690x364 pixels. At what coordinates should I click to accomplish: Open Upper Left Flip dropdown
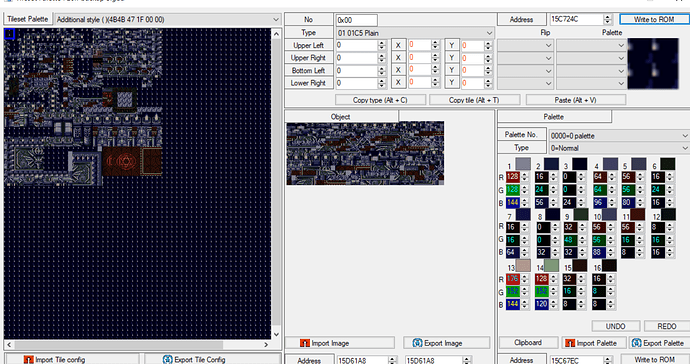pos(525,45)
